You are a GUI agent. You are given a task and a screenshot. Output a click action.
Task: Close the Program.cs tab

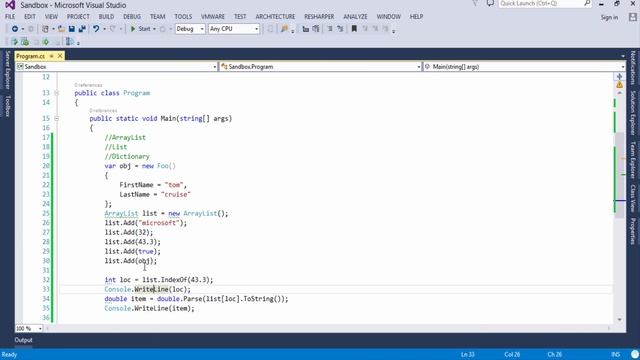click(60, 56)
